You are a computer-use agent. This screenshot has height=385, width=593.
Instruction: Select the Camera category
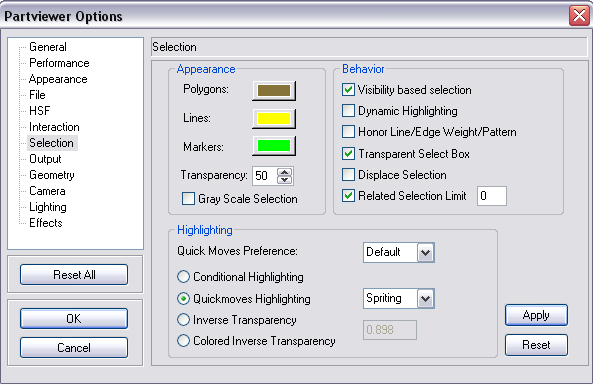tap(47, 191)
